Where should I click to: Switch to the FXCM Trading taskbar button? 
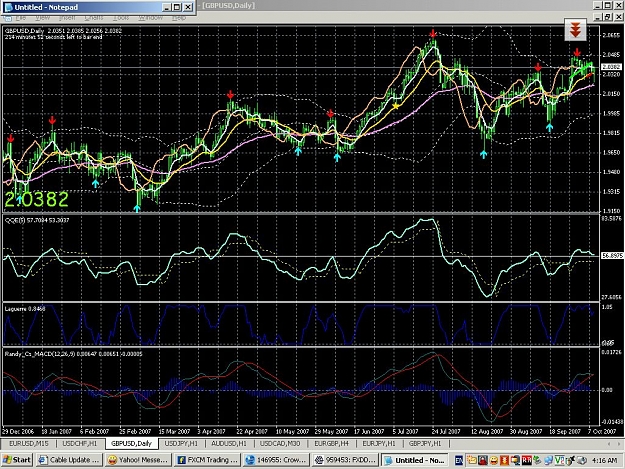(x=207, y=460)
